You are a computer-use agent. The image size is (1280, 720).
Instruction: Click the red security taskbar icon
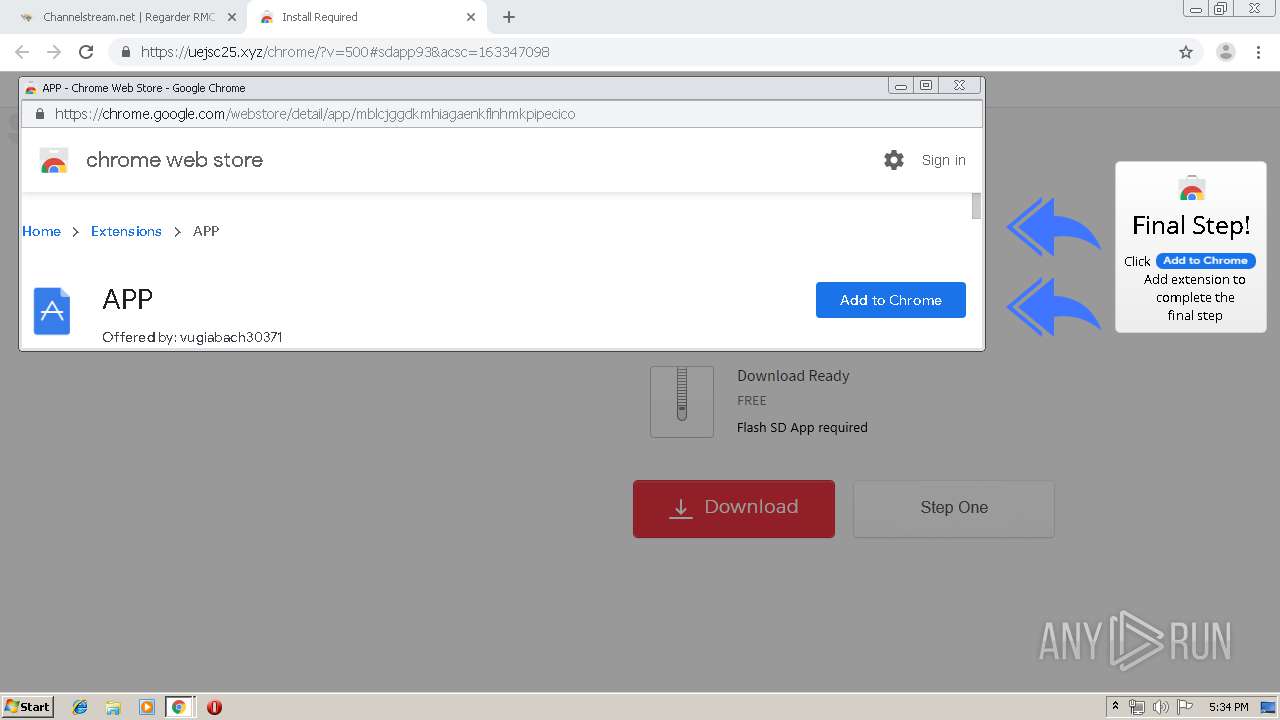[x=214, y=707]
